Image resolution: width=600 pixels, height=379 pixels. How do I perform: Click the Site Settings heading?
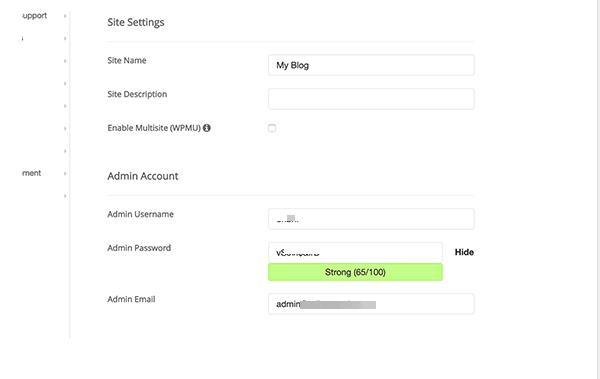(x=136, y=22)
